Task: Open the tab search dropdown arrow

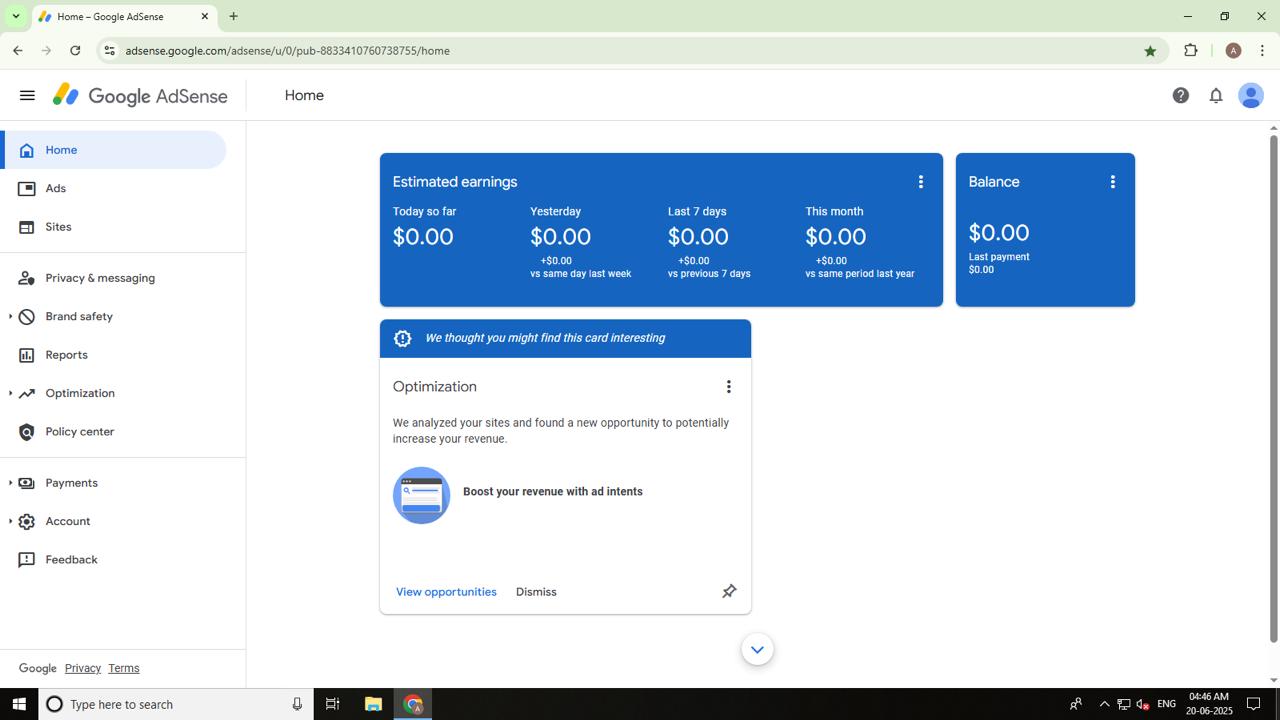Action: [x=16, y=16]
